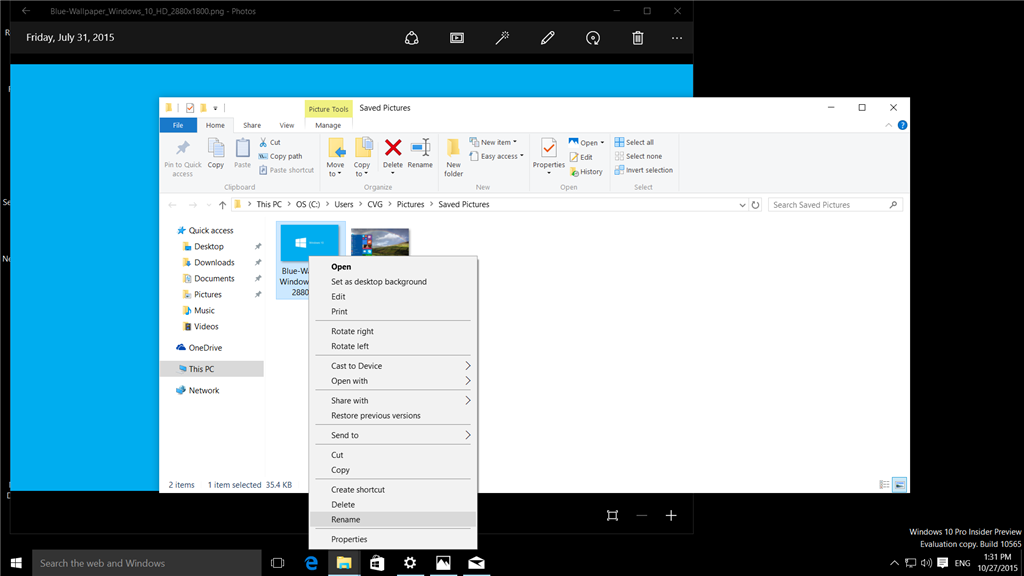Open the pencil Edit tool in Photos

click(547, 38)
